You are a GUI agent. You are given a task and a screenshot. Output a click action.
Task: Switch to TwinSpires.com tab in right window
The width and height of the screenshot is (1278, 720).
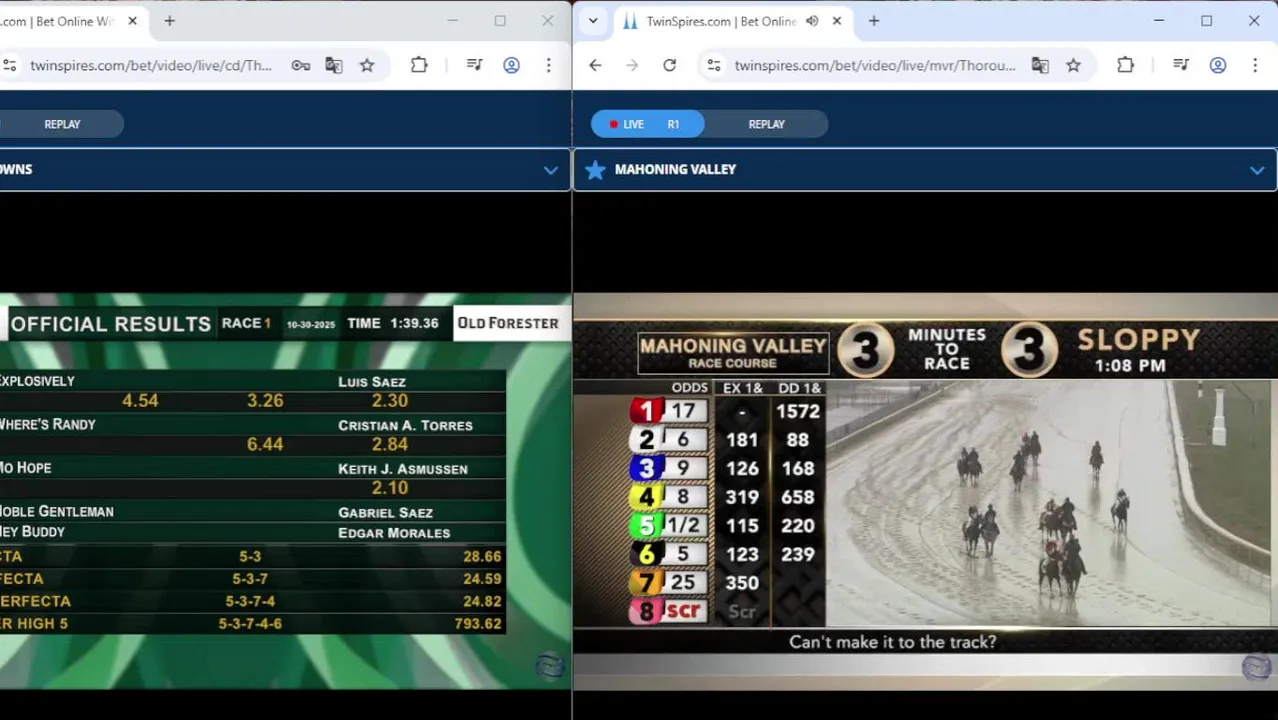tap(720, 21)
